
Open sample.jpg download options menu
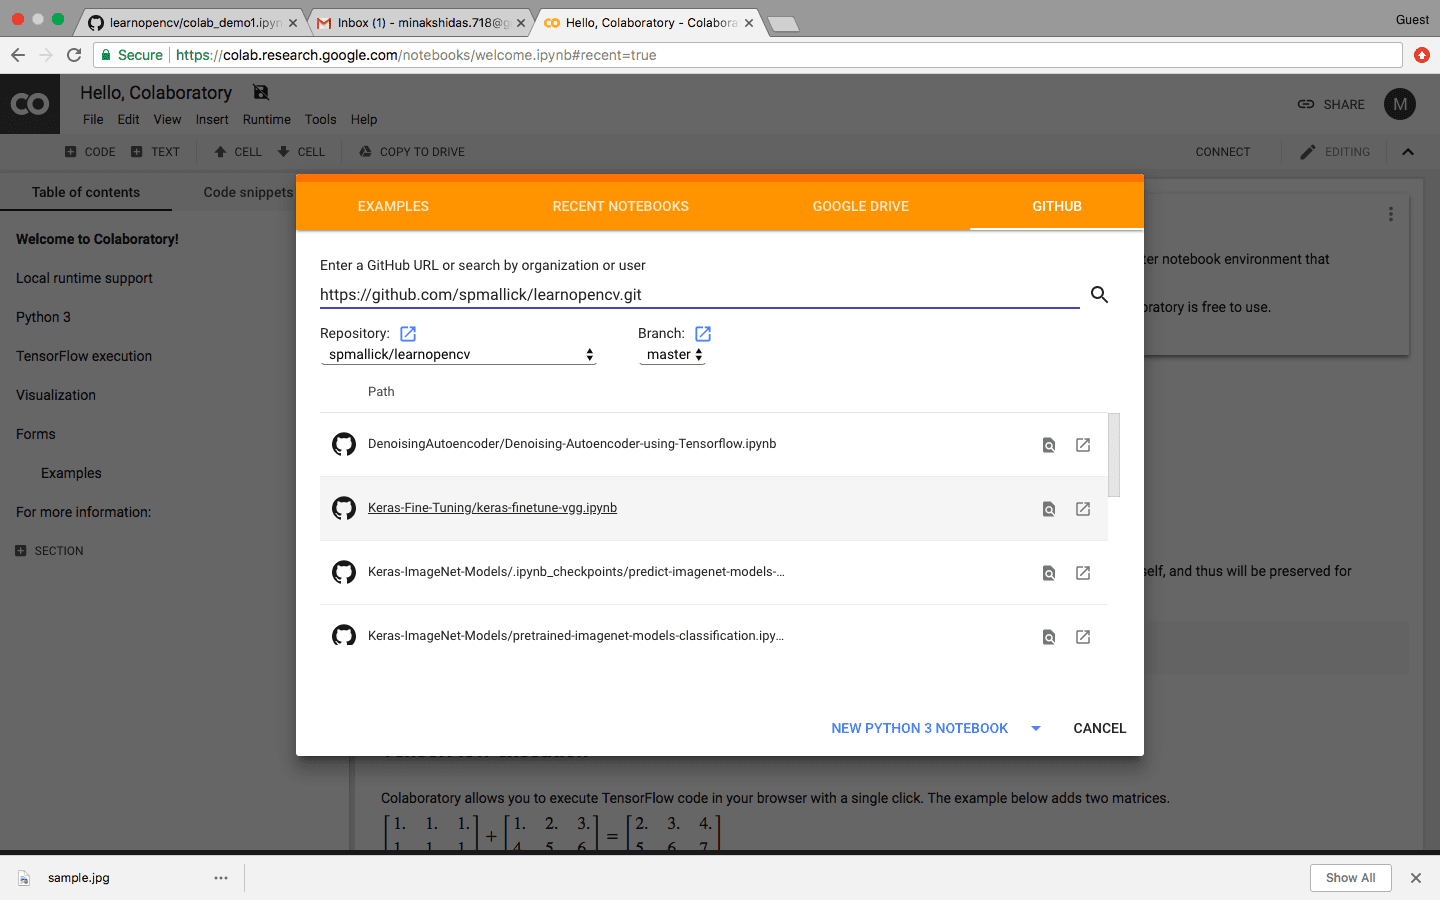(221, 878)
